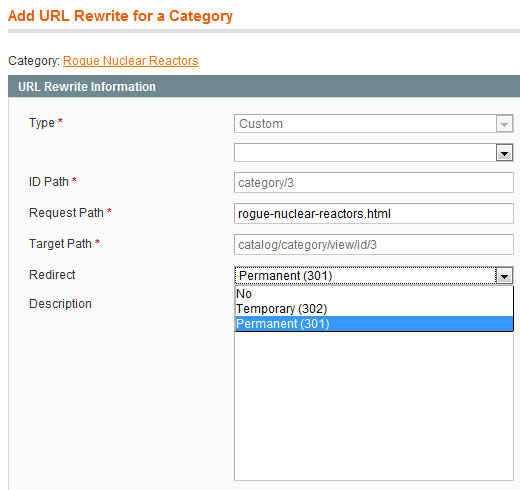520x490 pixels.
Task: Pick Permanent (301) in the open list
Action: [x=374, y=324]
